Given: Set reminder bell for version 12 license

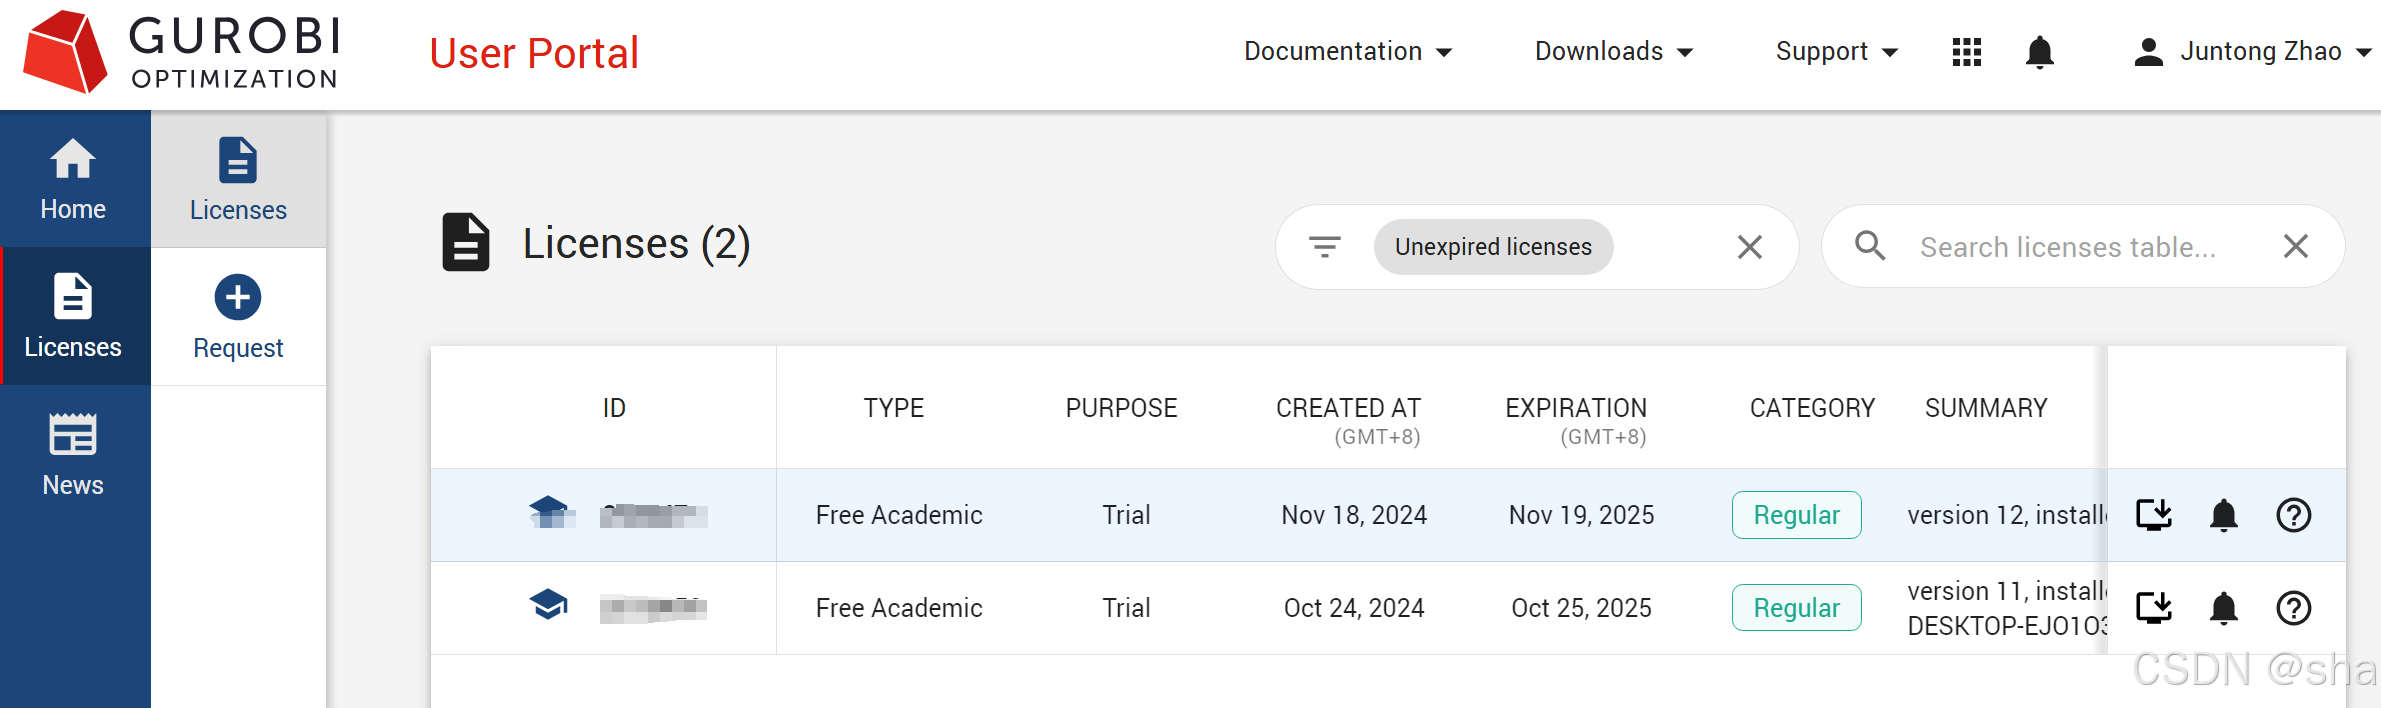Looking at the screenshot, I should coord(2223,515).
